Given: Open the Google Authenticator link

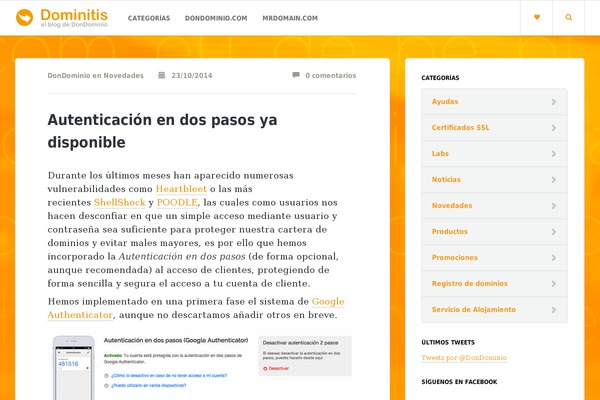Looking at the screenshot, I should [328, 302].
